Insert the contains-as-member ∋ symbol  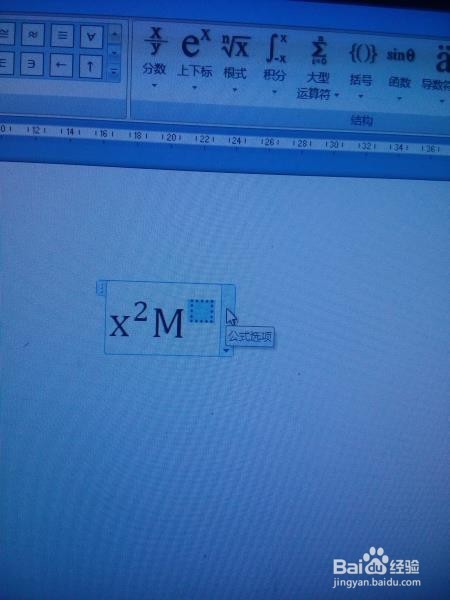pos(32,64)
